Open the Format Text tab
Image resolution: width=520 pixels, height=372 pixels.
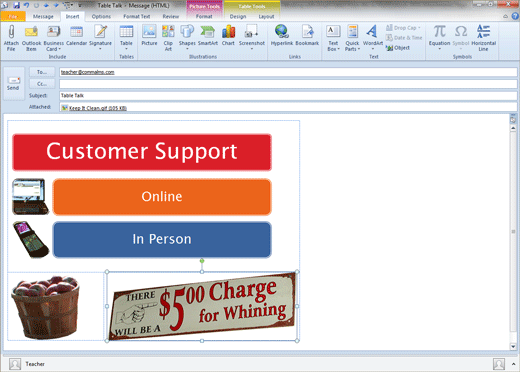tap(137, 16)
